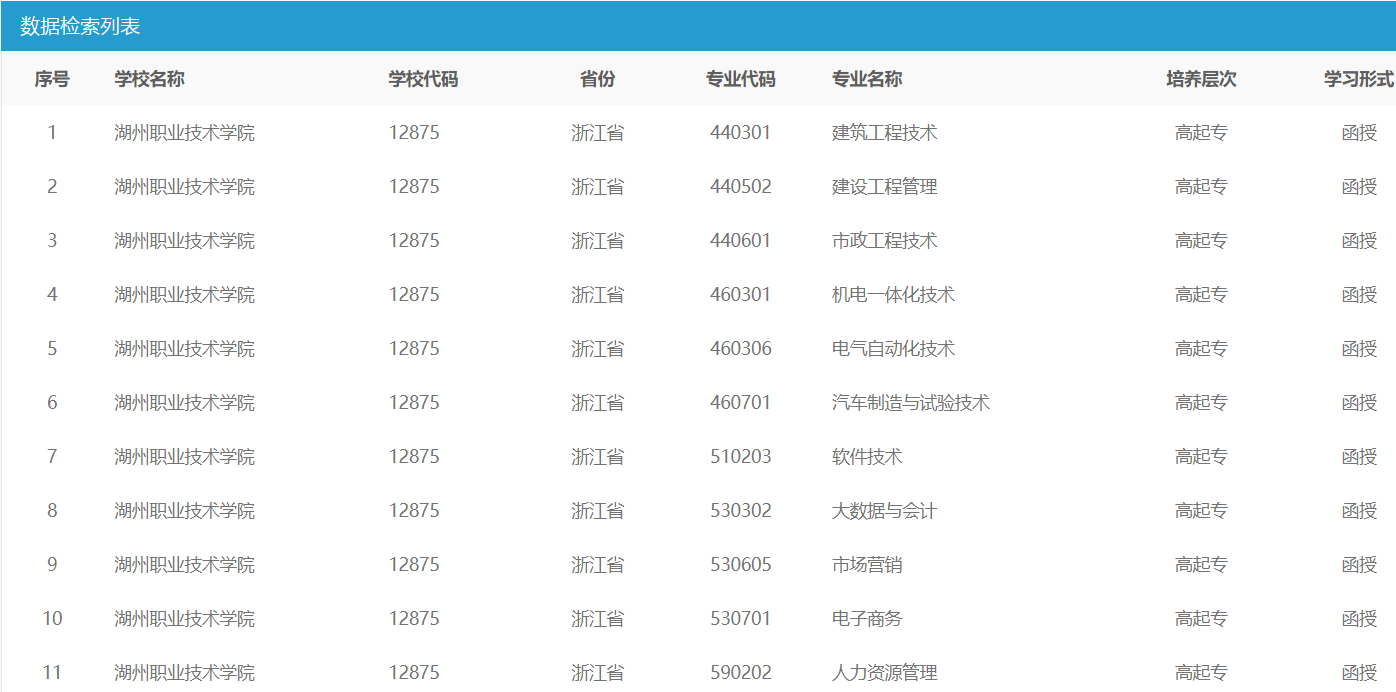The image size is (1396, 692).
Task: Click serial number 1 in 建筑工程技术 row
Action: pos(52,133)
